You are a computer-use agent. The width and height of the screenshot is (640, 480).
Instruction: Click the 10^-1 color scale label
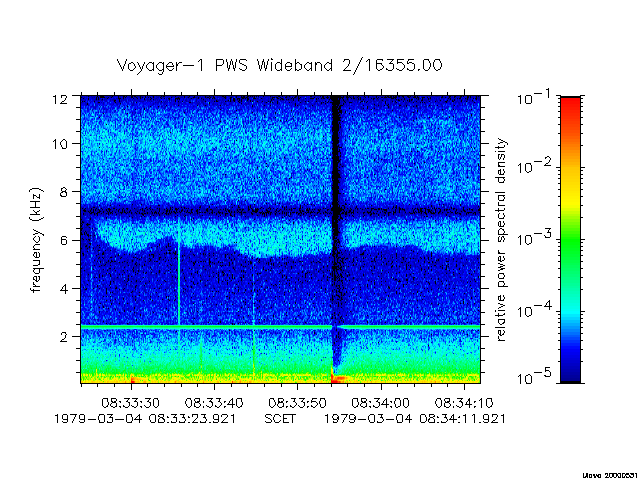[x=534, y=97]
